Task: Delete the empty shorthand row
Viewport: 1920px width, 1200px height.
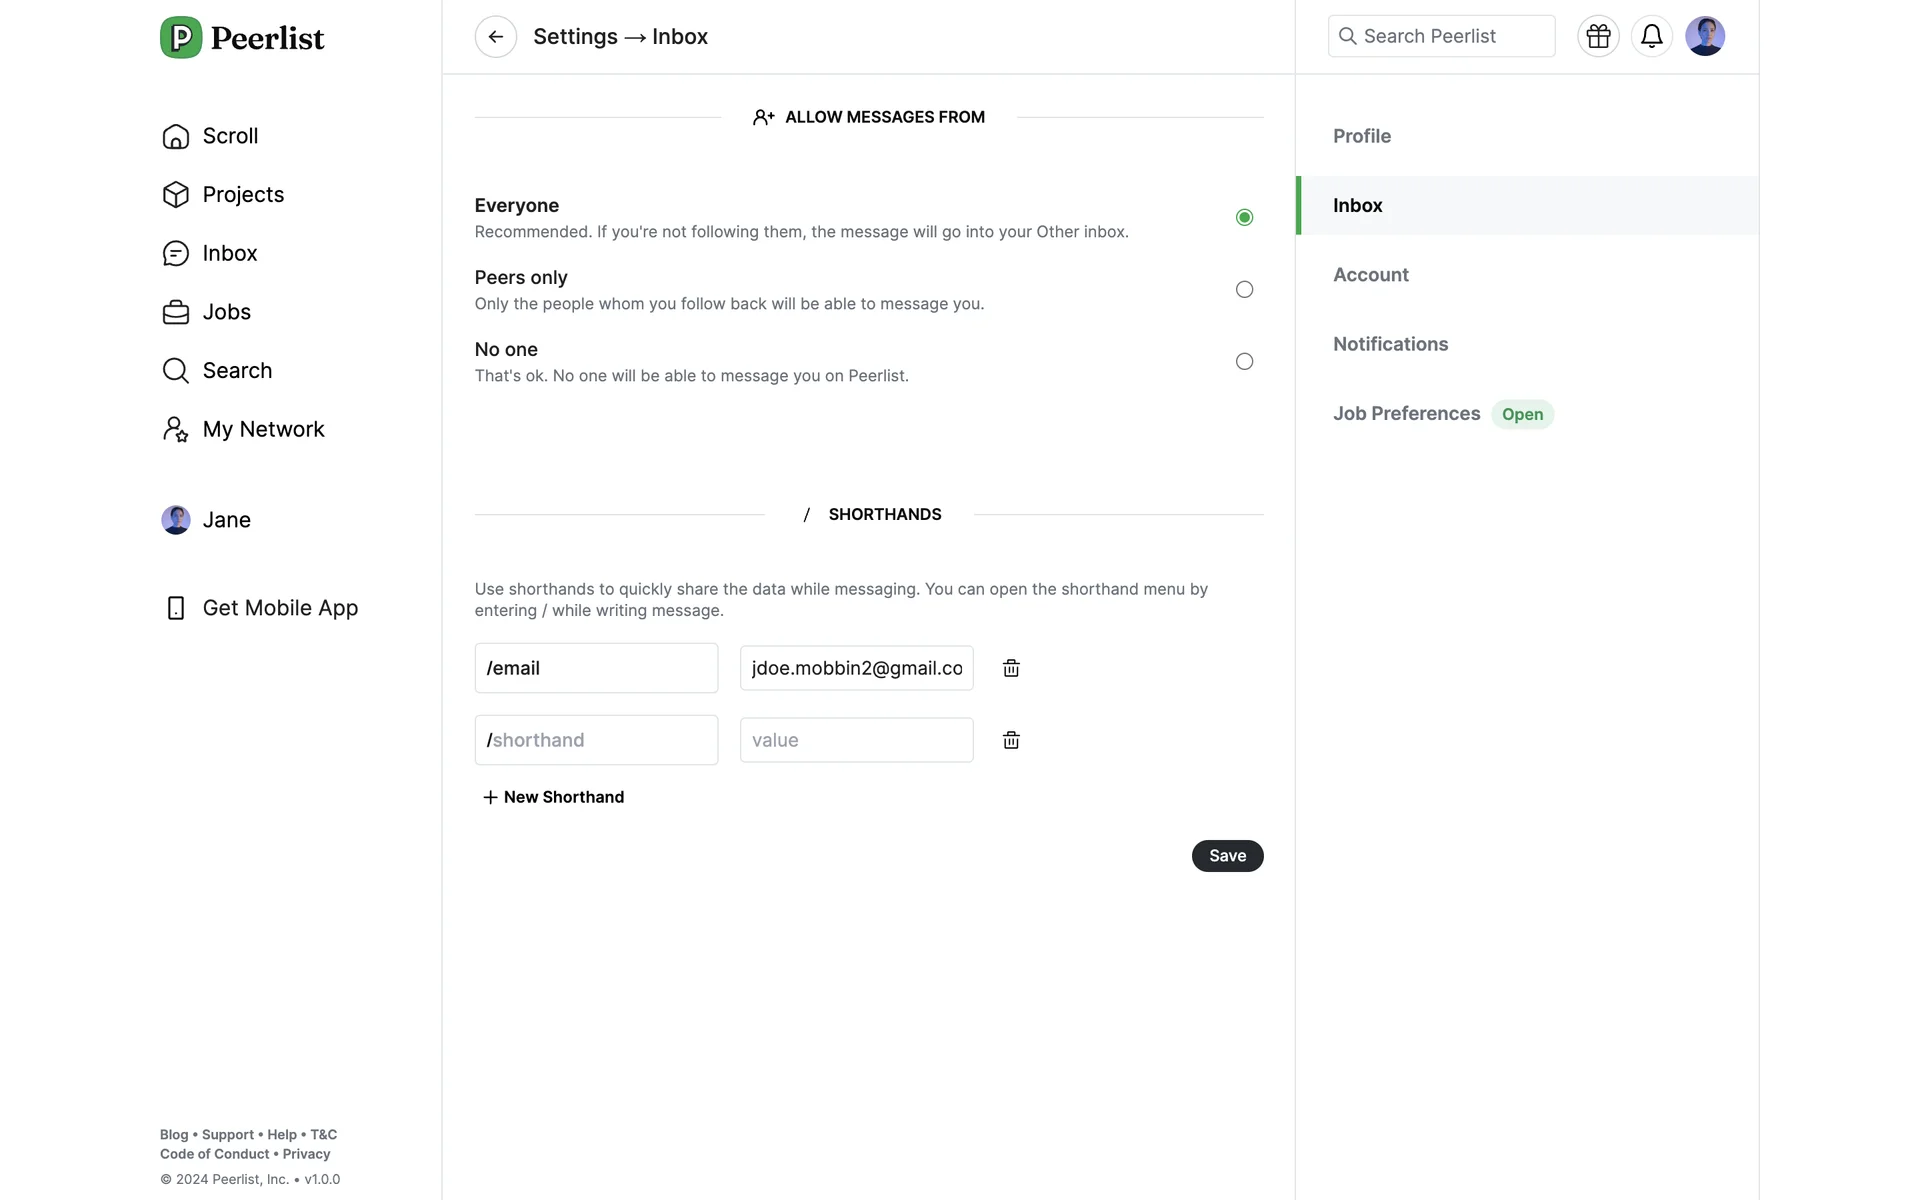Action: click(1011, 740)
